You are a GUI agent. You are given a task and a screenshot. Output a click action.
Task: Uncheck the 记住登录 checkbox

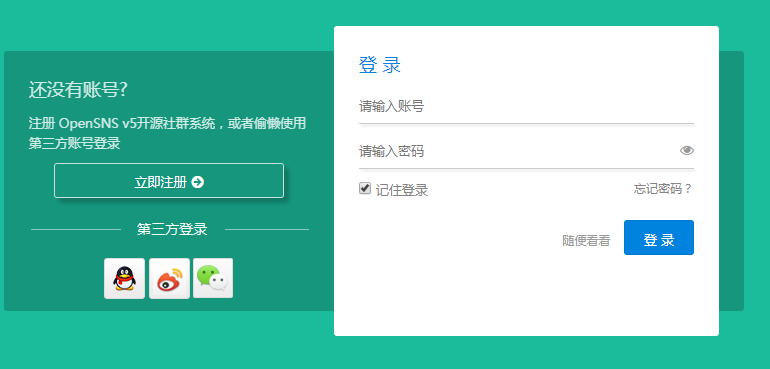pyautogui.click(x=364, y=188)
